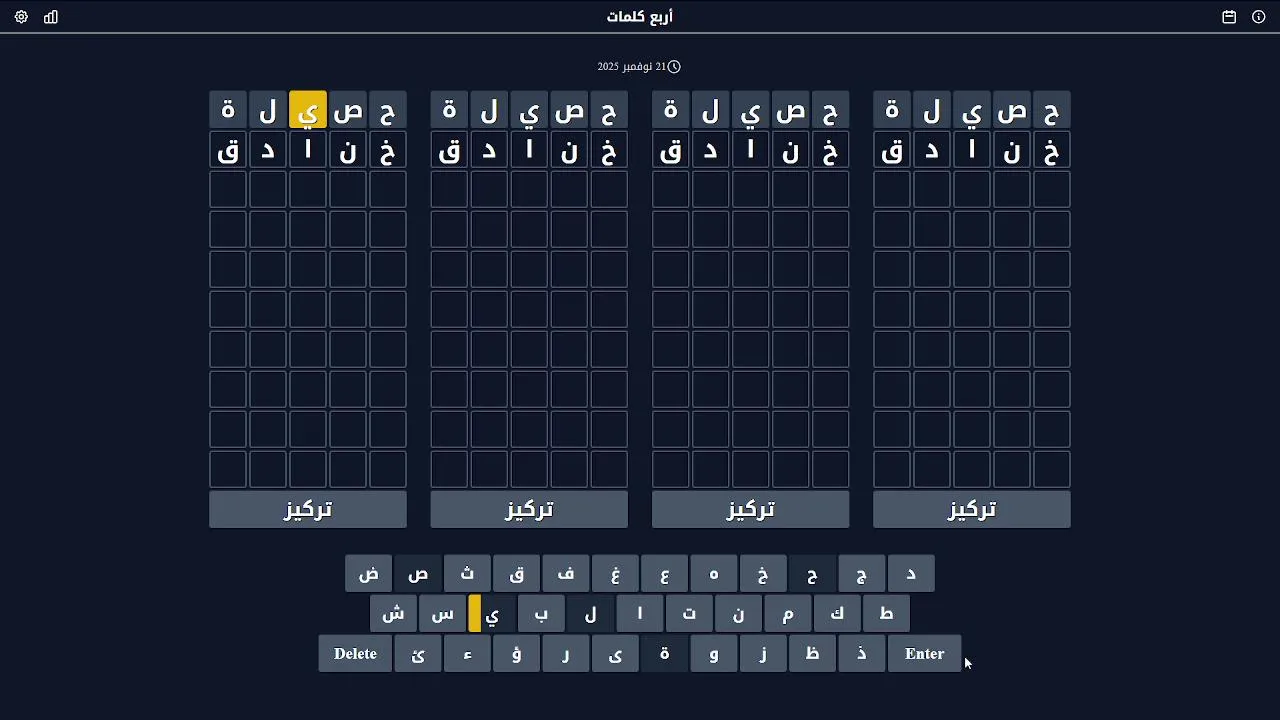This screenshot has height=720, width=1280.
Task: Tap the ل key on the keyboard
Action: [x=590, y=614]
